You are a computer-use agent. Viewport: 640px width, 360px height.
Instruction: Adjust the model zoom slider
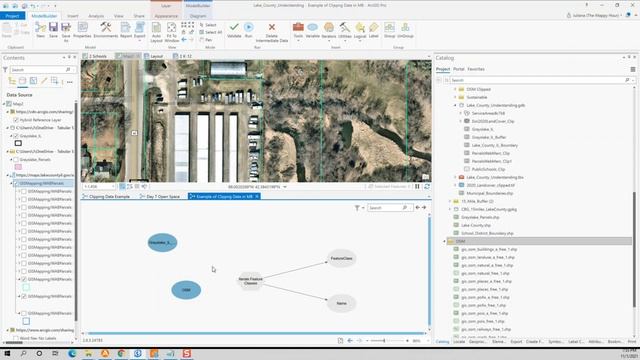tap(384, 340)
